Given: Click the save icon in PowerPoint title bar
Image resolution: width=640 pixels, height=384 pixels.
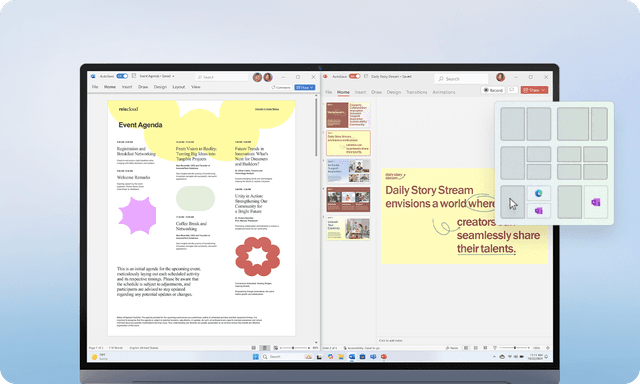Looking at the screenshot, I should (366, 76).
